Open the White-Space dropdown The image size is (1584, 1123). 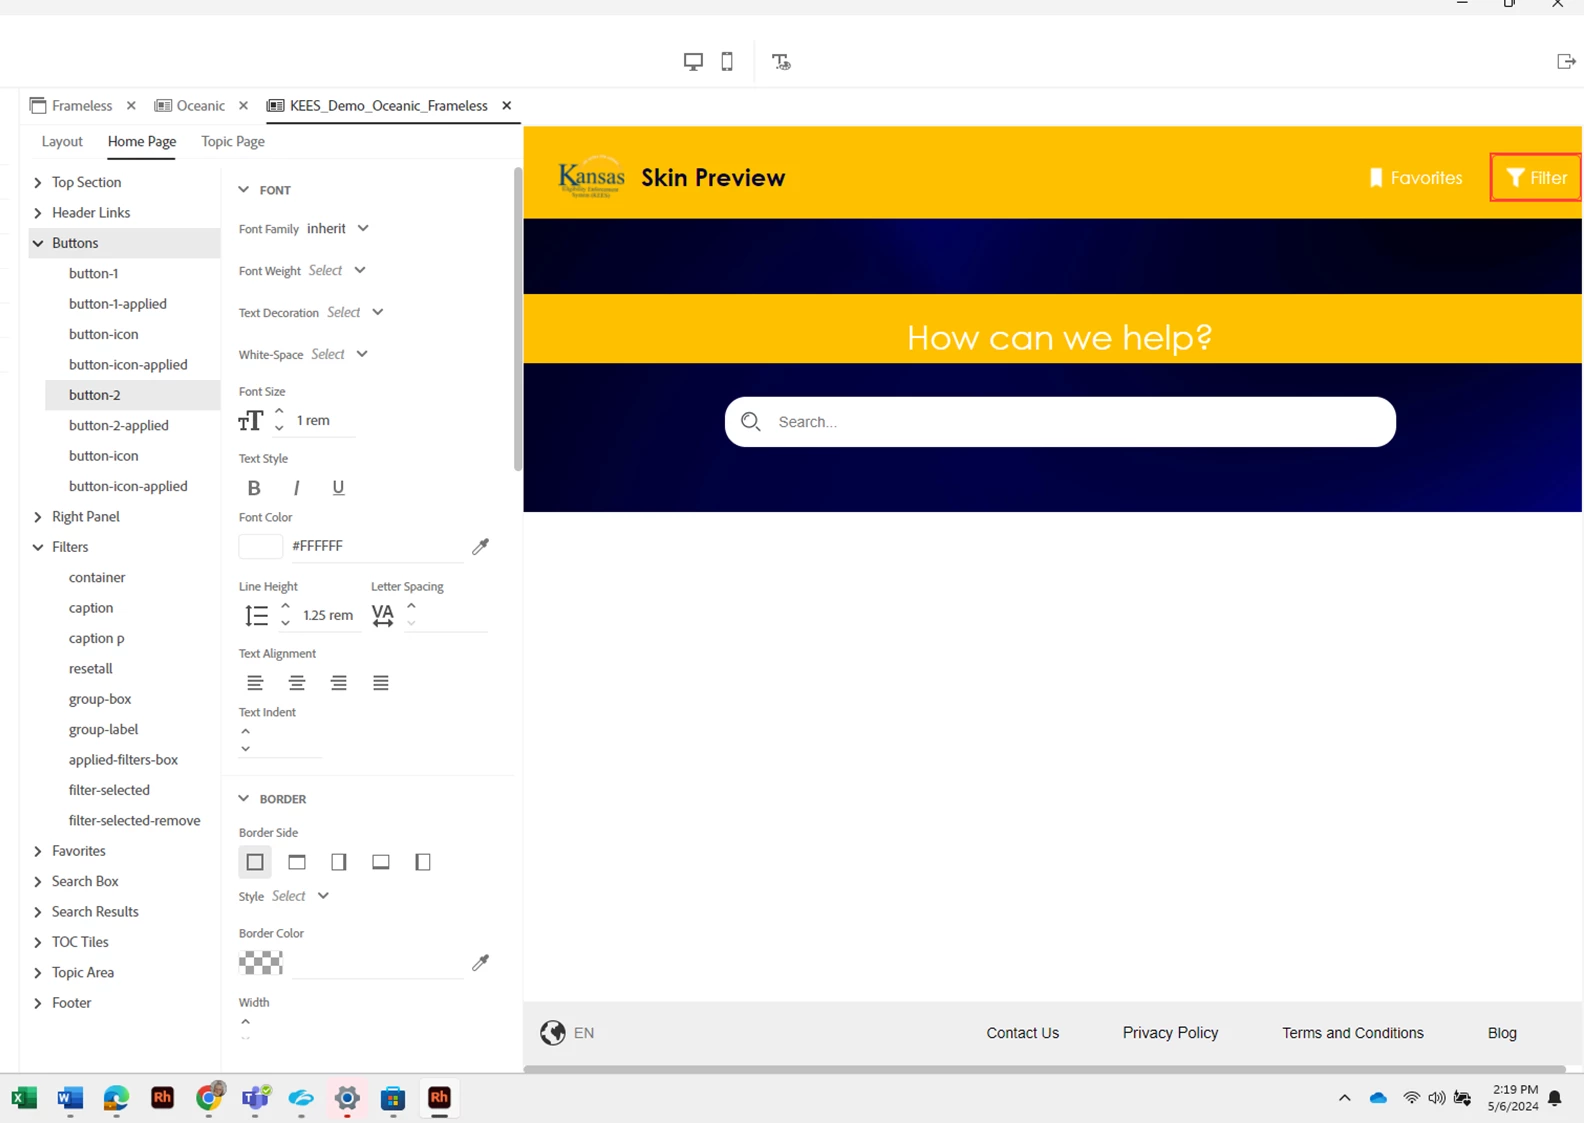tap(340, 355)
